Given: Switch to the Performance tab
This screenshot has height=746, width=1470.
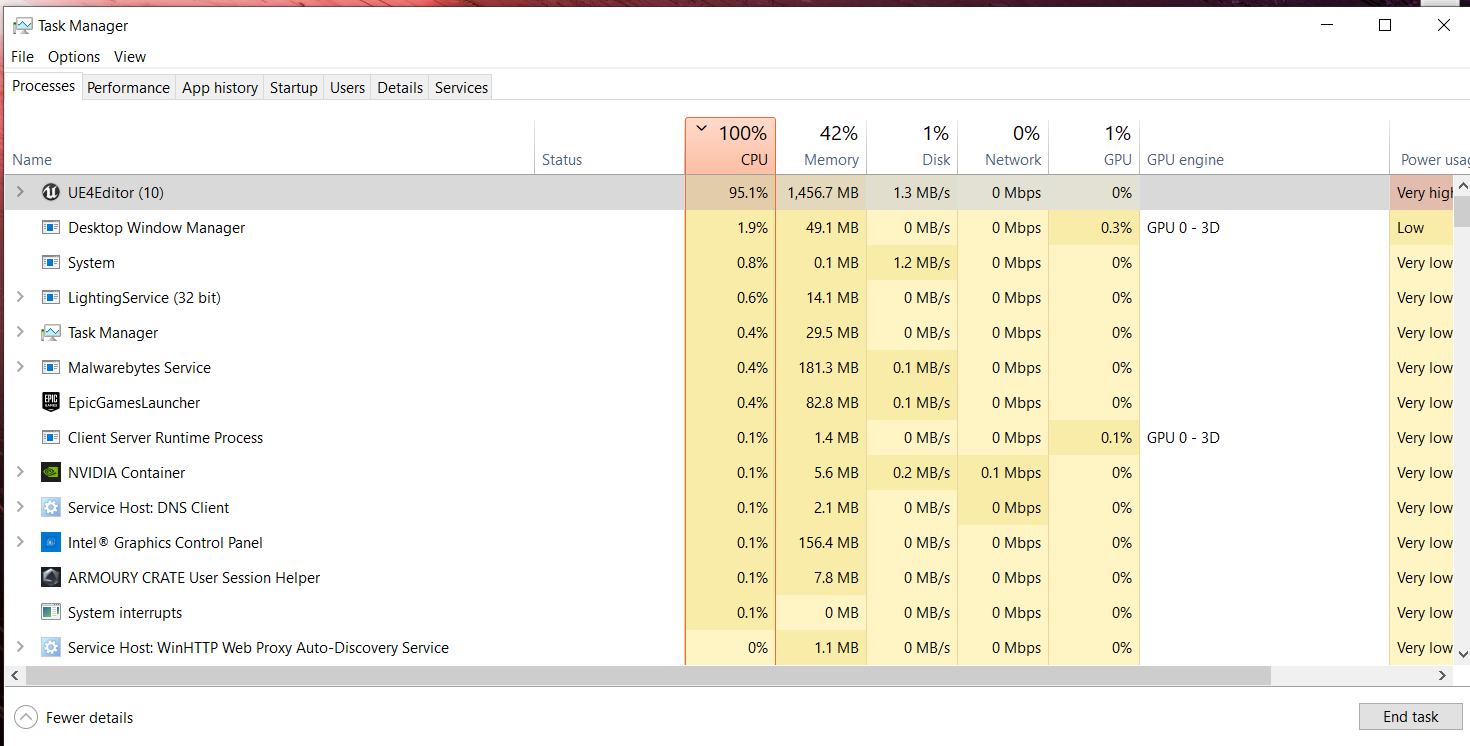Looking at the screenshot, I should click(x=128, y=87).
